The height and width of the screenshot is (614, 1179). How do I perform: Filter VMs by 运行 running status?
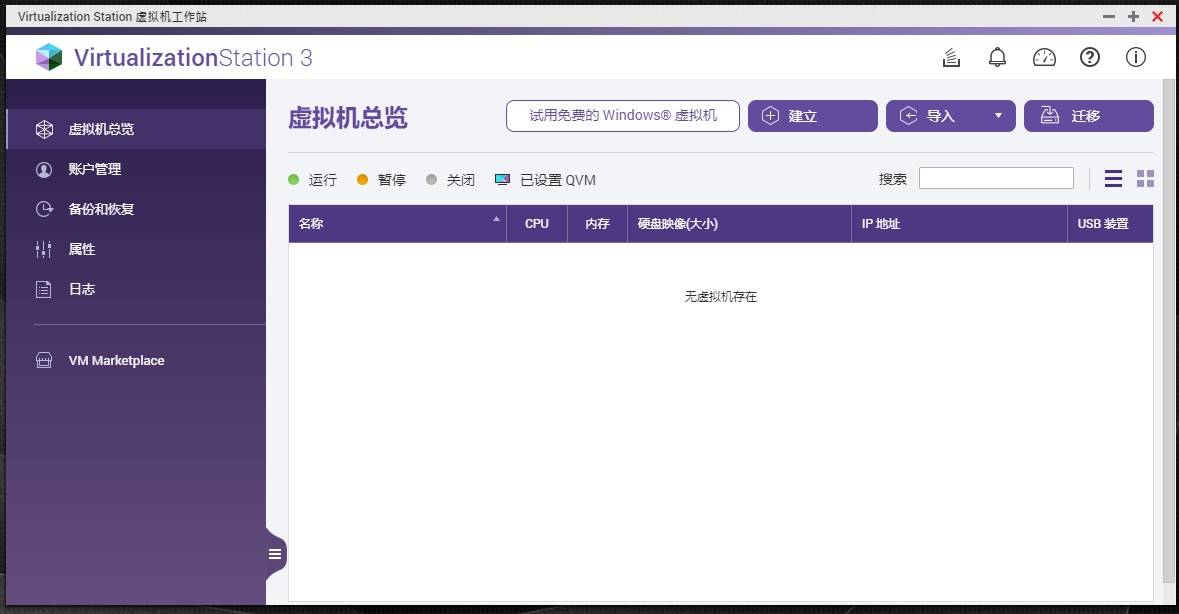pos(314,180)
